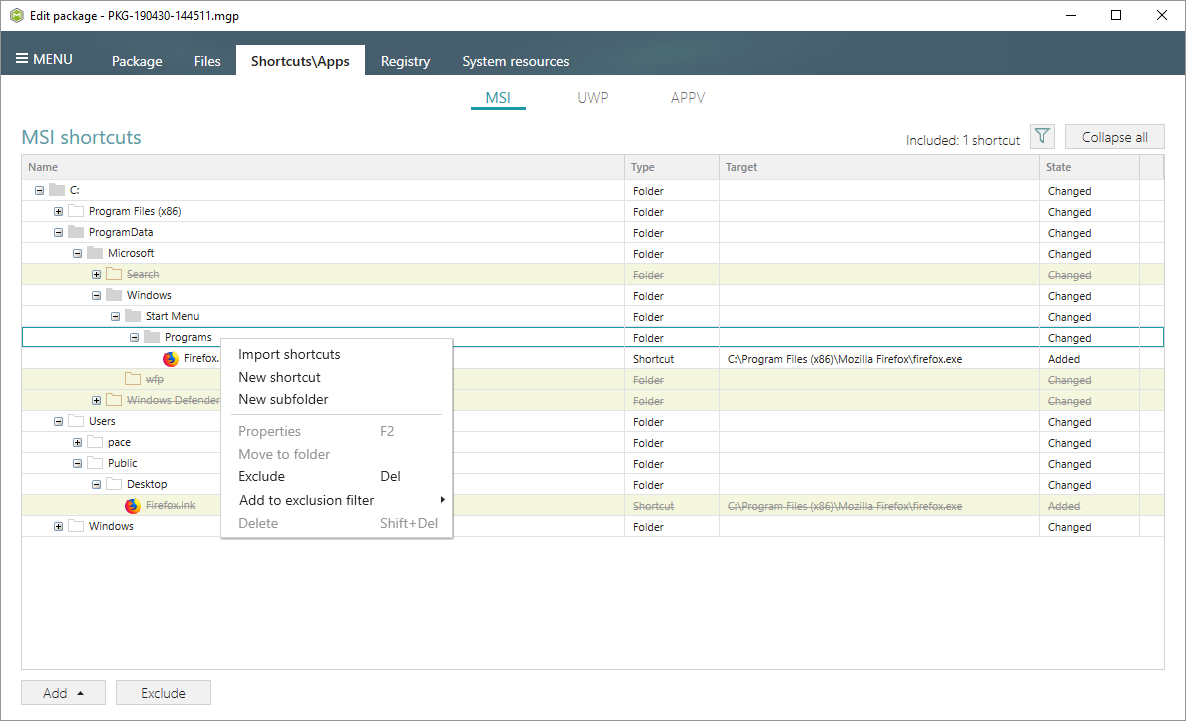Open the Add dropdown button
The image size is (1186, 721).
pyautogui.click(x=64, y=692)
